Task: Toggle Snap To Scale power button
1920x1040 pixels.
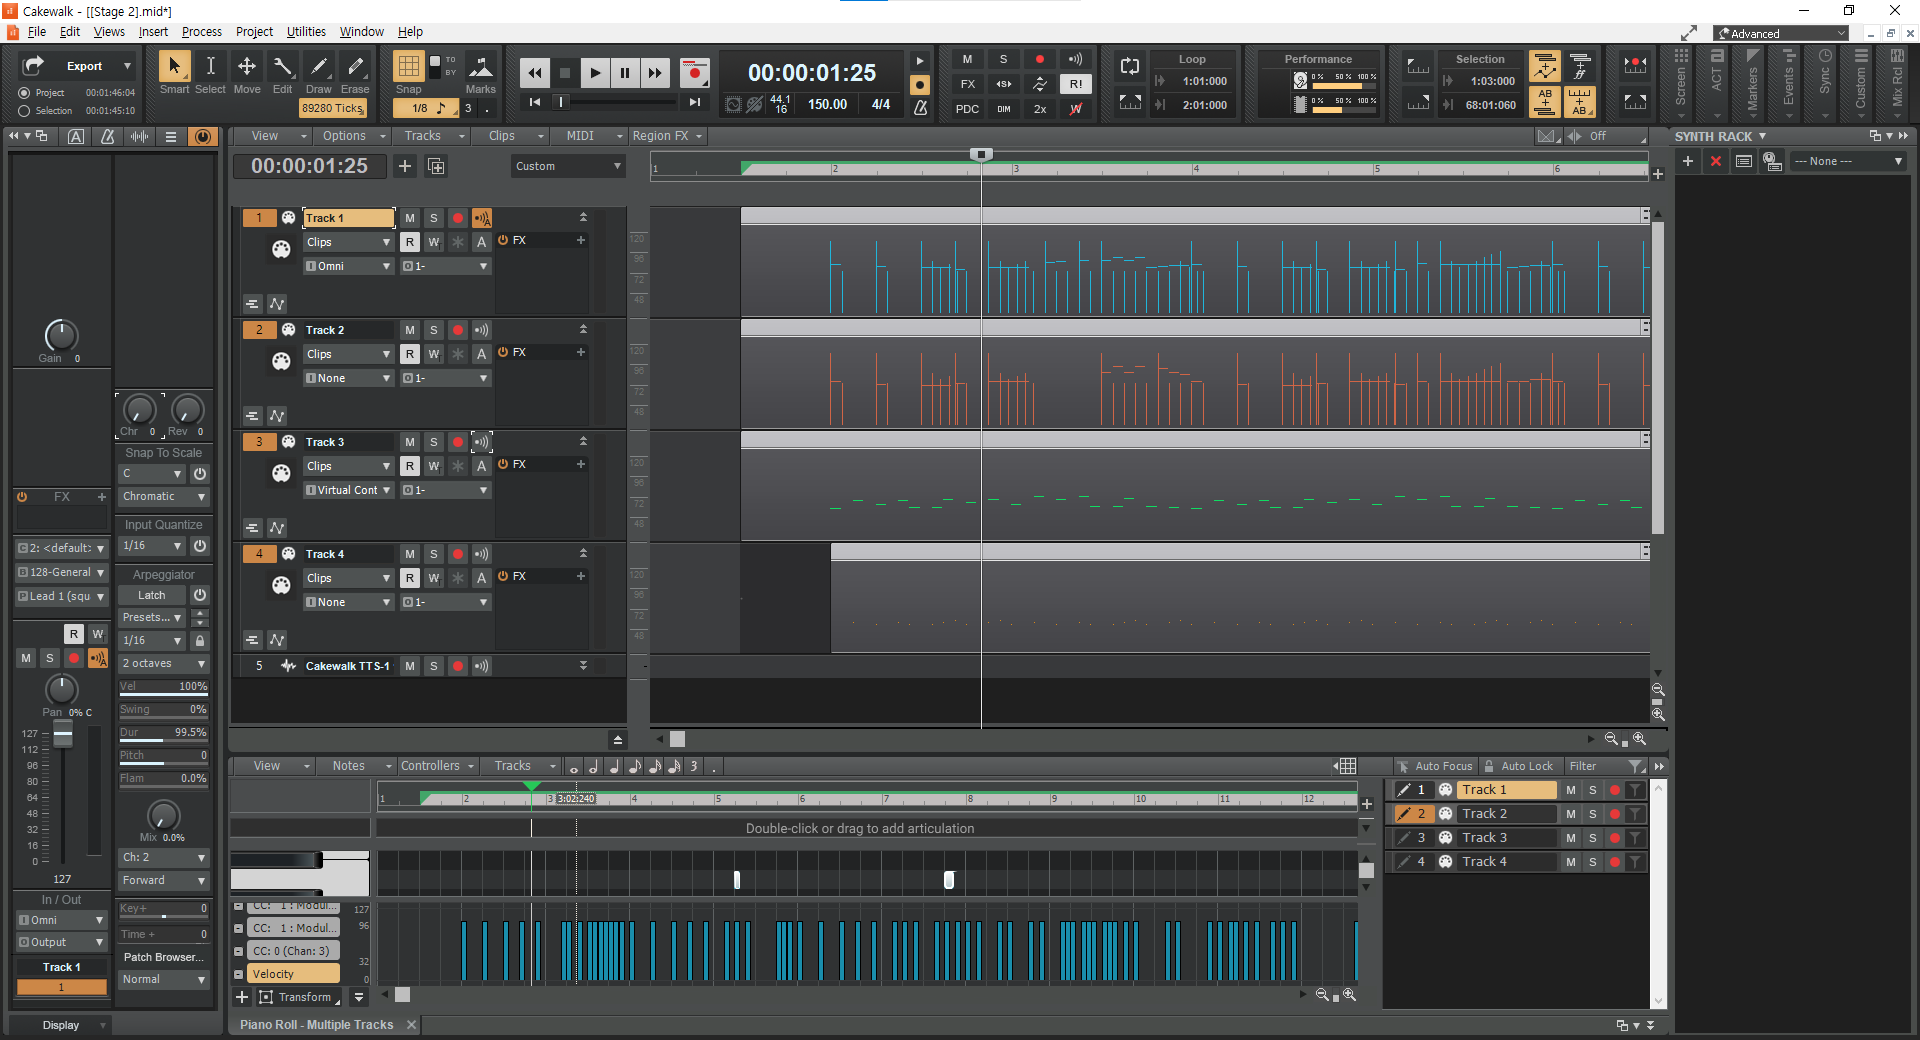Action: click(200, 474)
